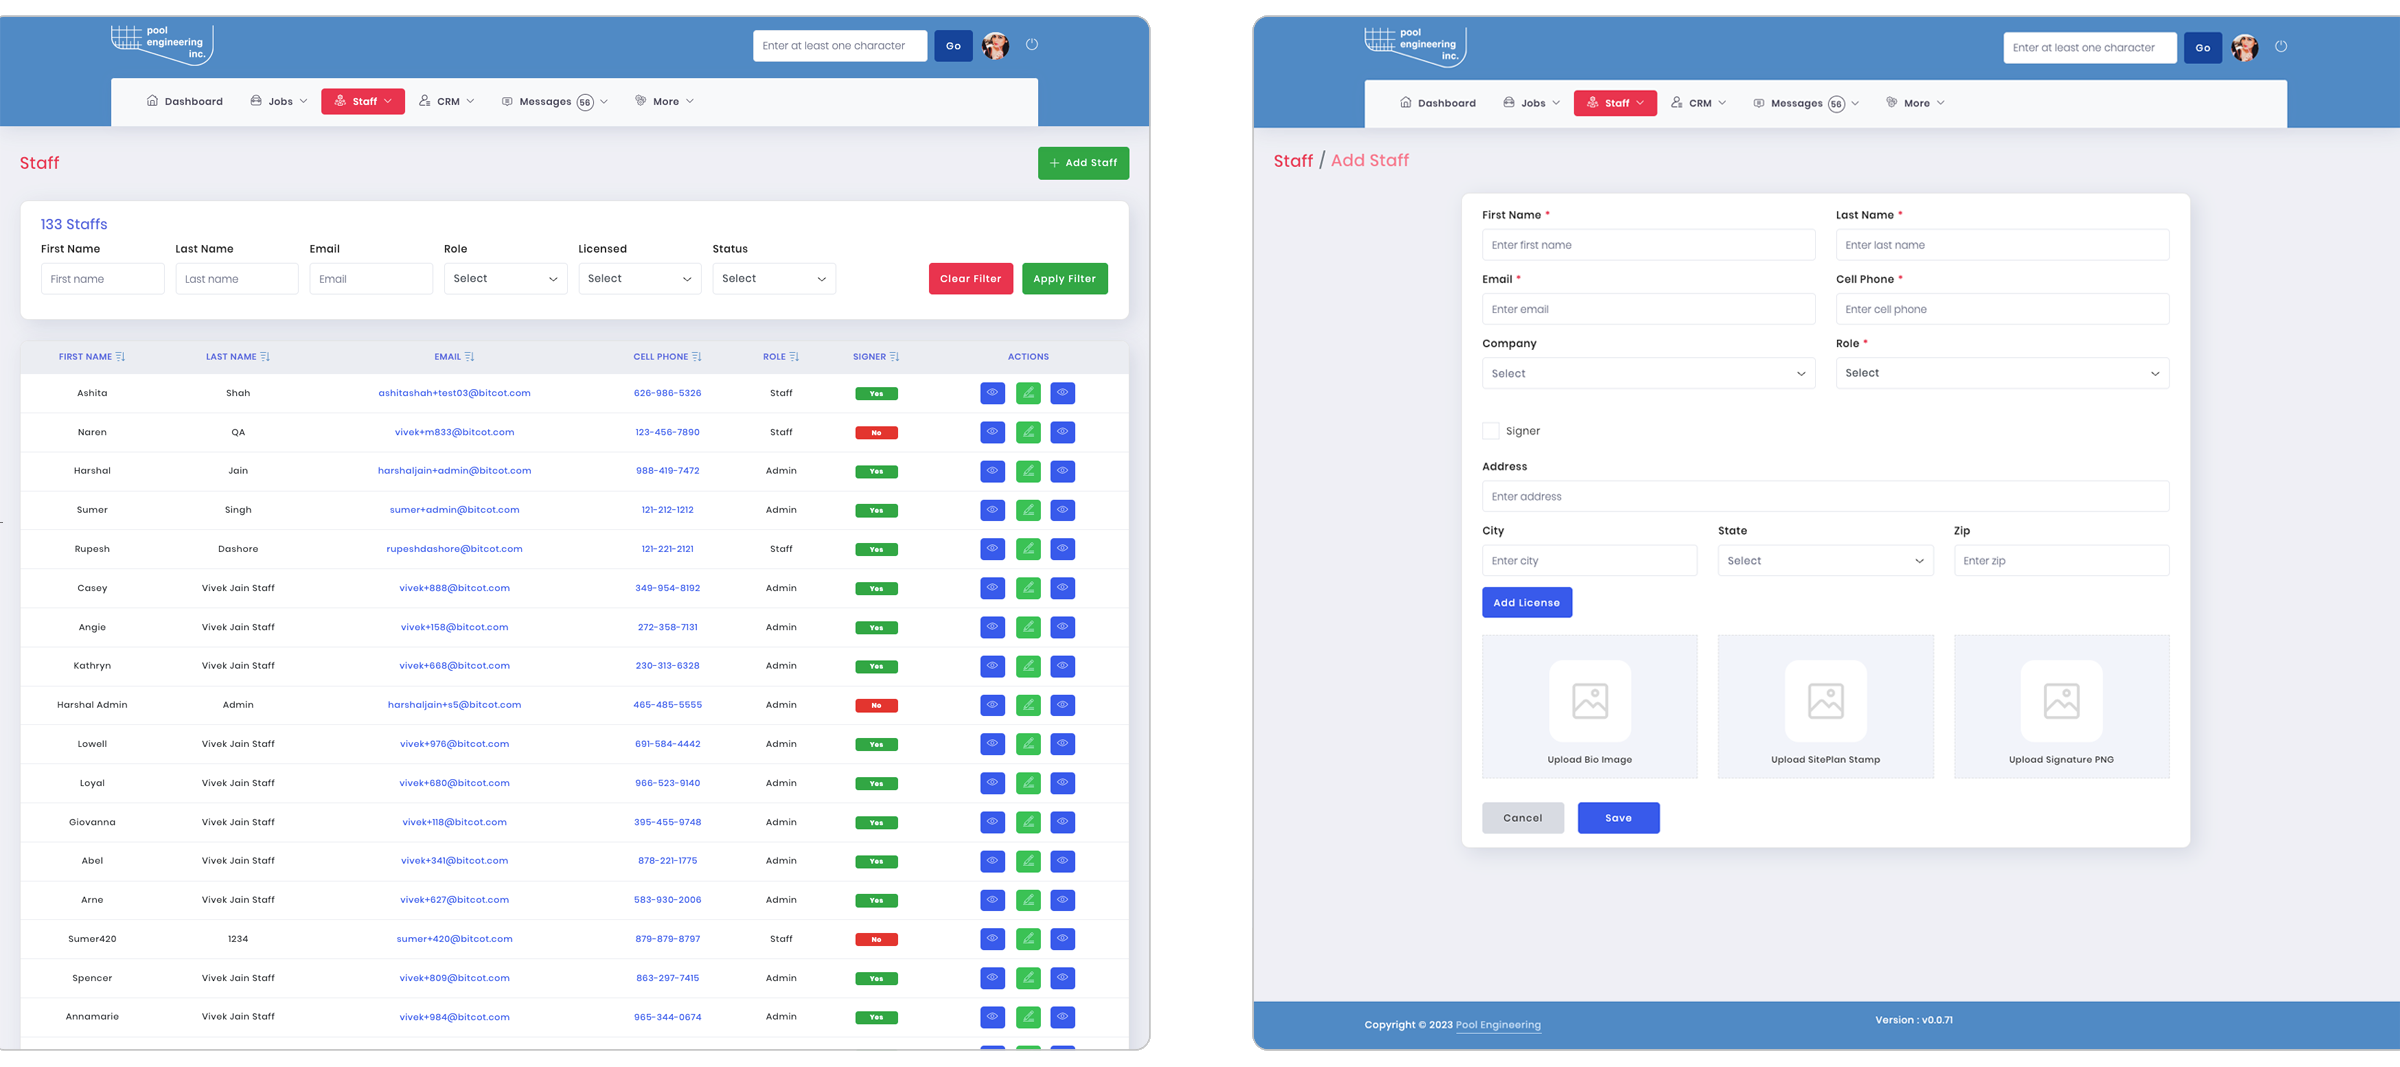Check the Signer checkbox

pyautogui.click(x=1491, y=431)
